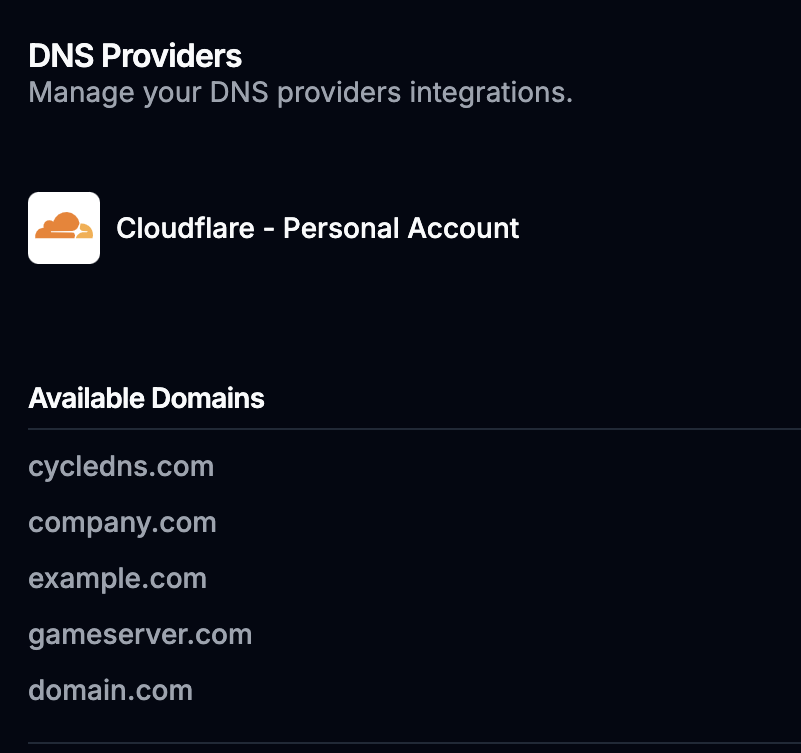Click the Available Domains section header
Image resolution: width=801 pixels, height=753 pixels.
(146, 398)
